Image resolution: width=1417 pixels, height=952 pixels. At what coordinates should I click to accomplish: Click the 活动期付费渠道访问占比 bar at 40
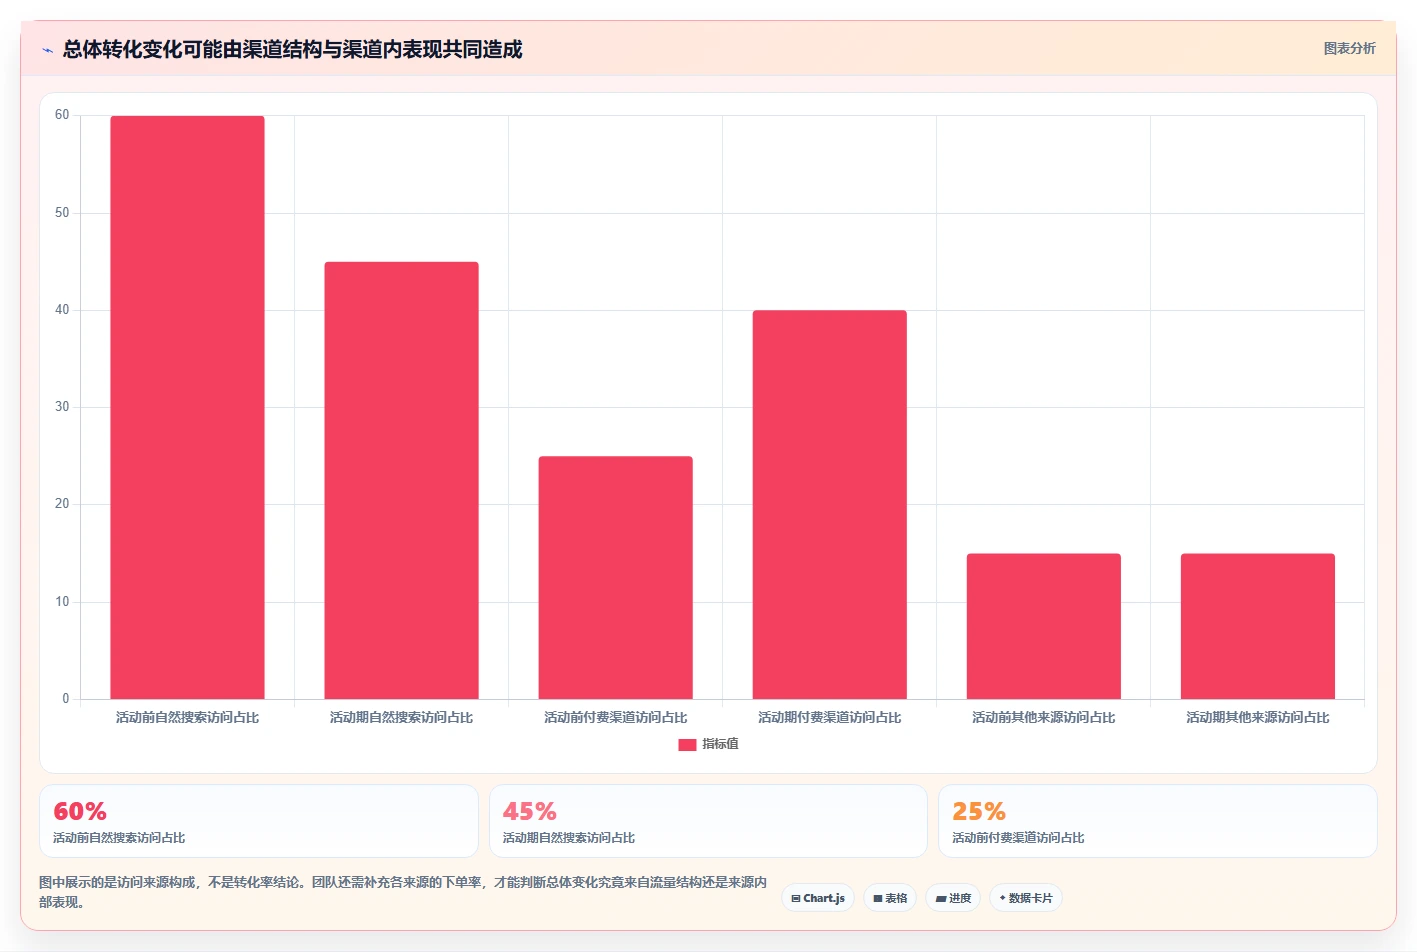[829, 504]
